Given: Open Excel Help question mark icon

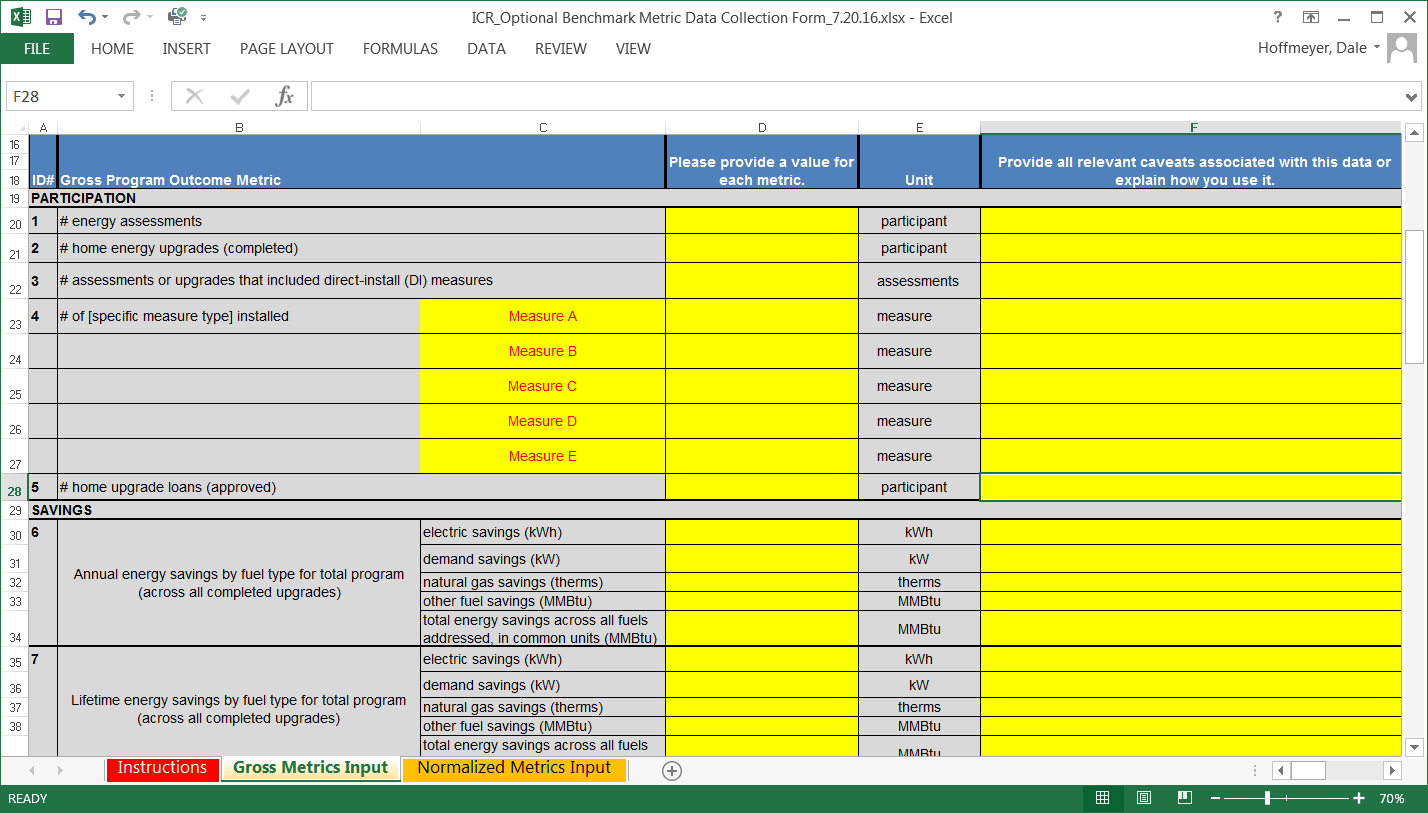Looking at the screenshot, I should [1277, 17].
